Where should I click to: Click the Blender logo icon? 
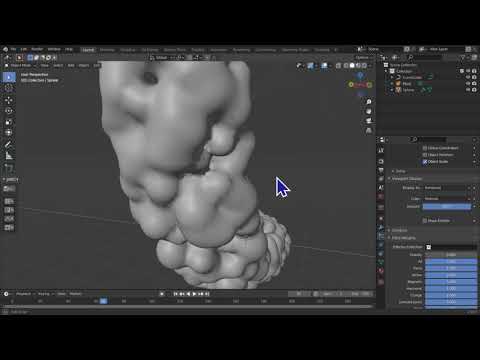(5, 49)
